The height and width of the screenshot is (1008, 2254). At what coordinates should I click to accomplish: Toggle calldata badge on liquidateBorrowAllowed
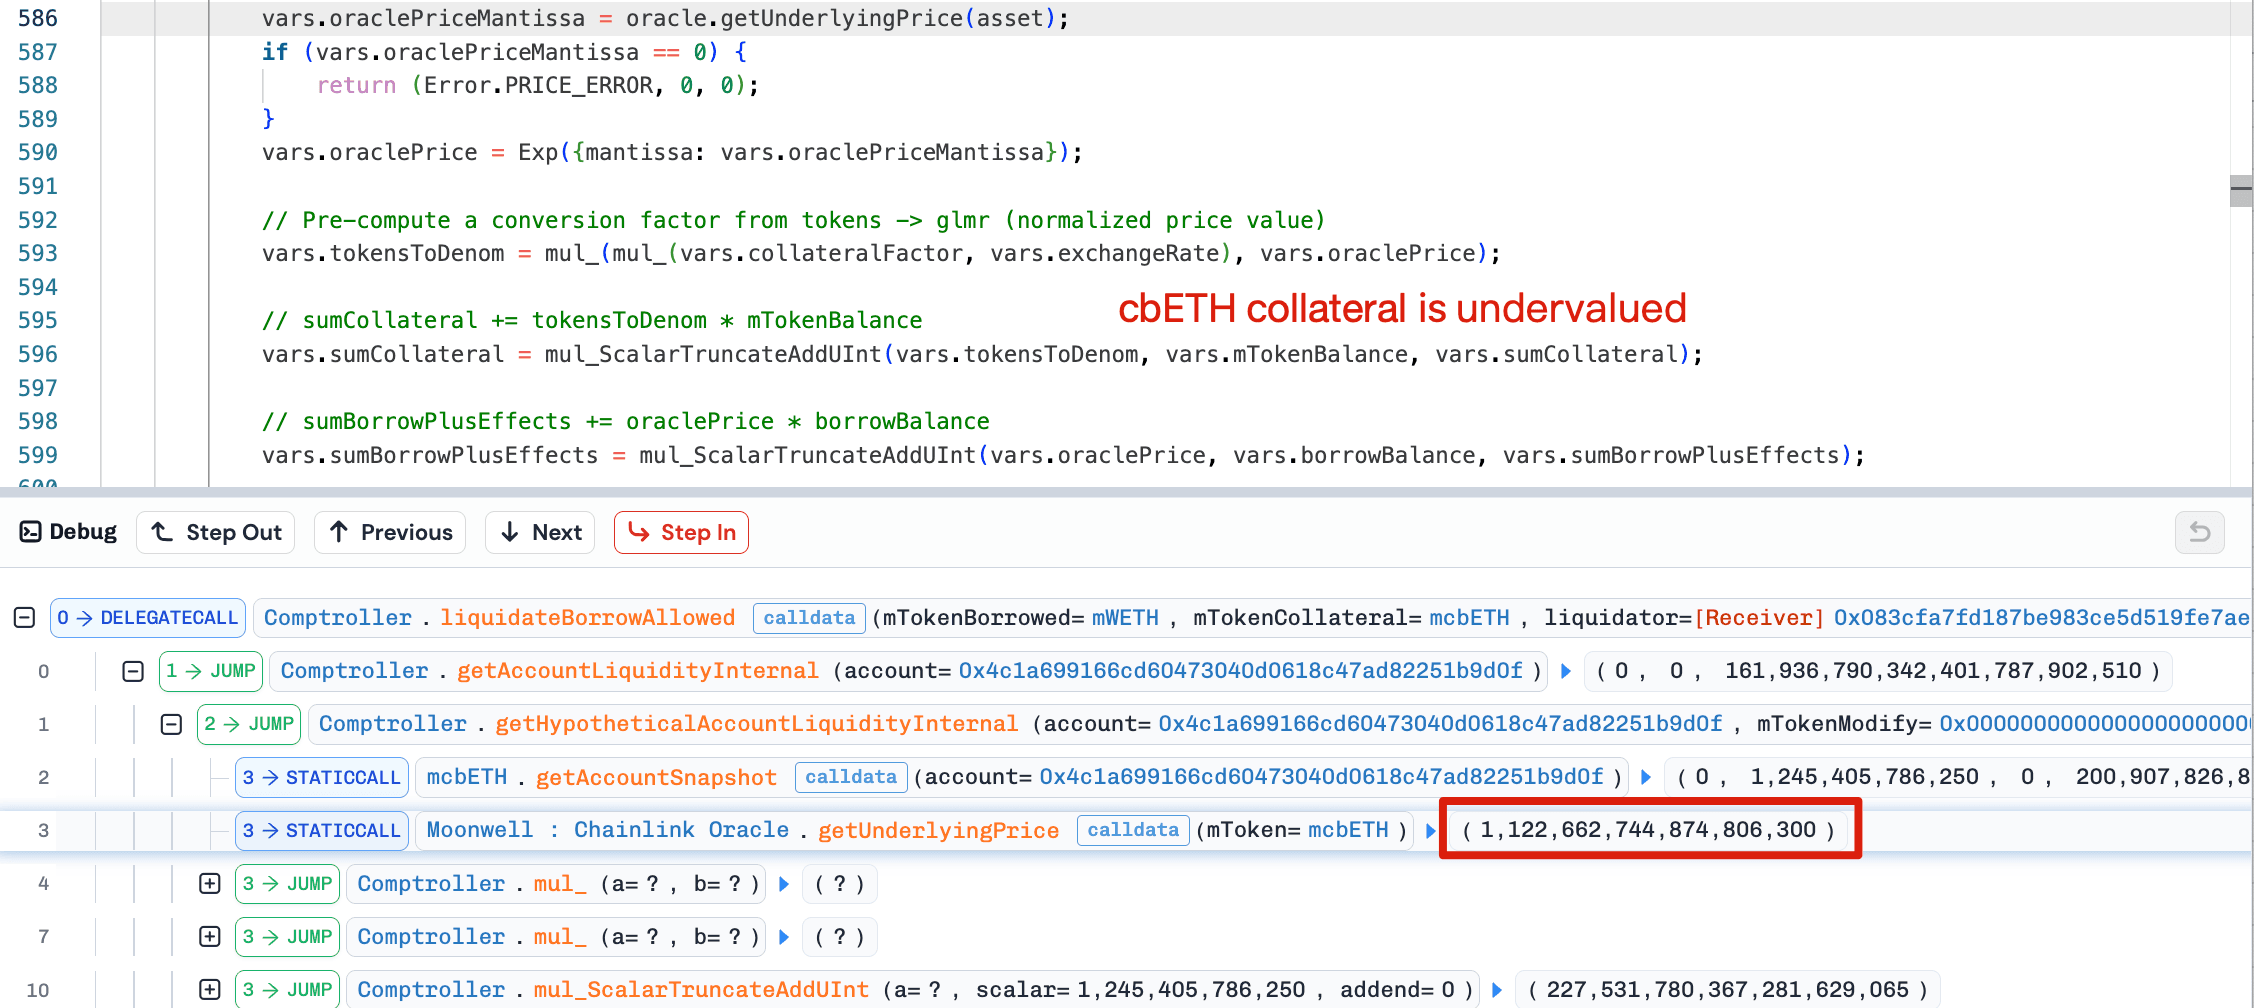809,618
